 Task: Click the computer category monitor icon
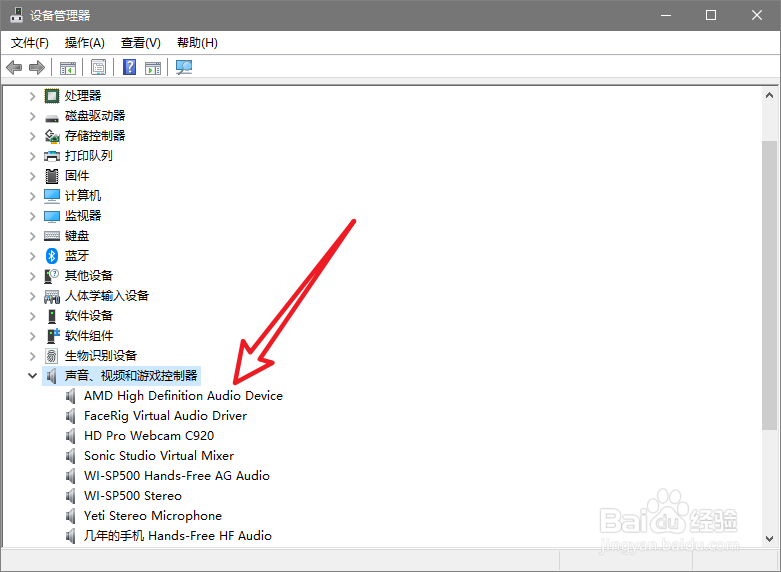52,196
